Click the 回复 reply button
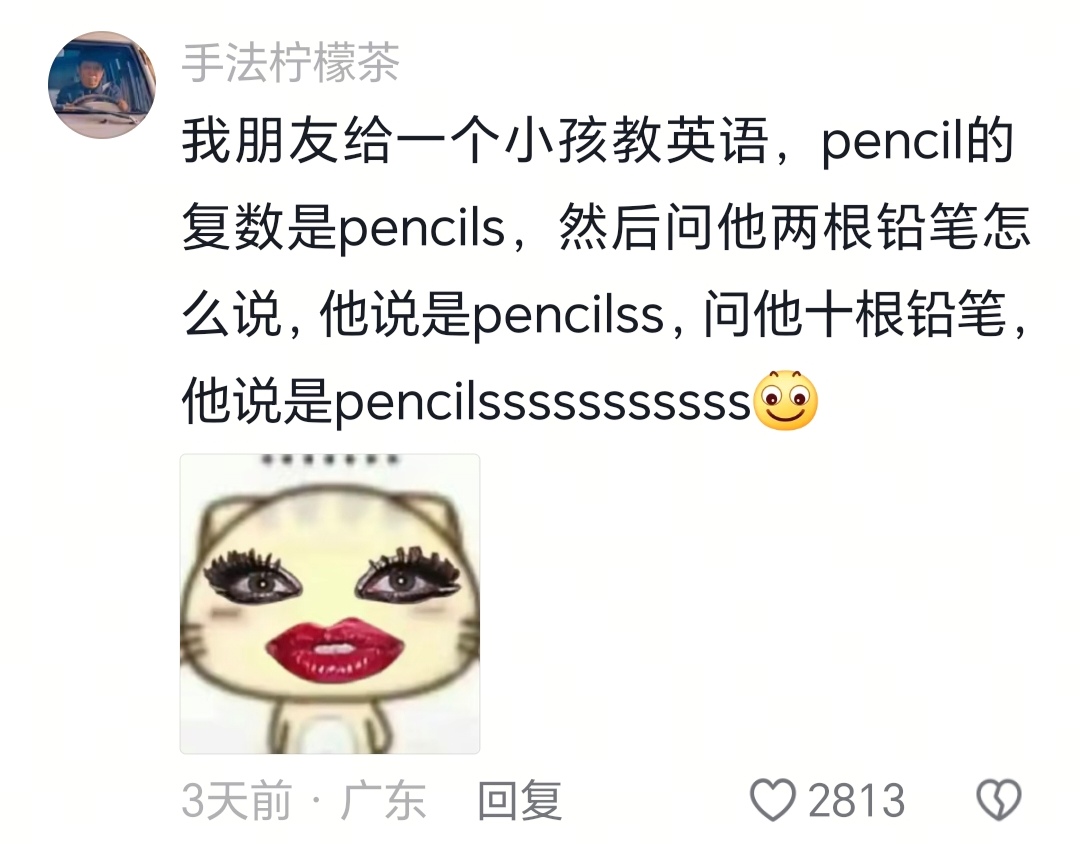 [x=520, y=801]
